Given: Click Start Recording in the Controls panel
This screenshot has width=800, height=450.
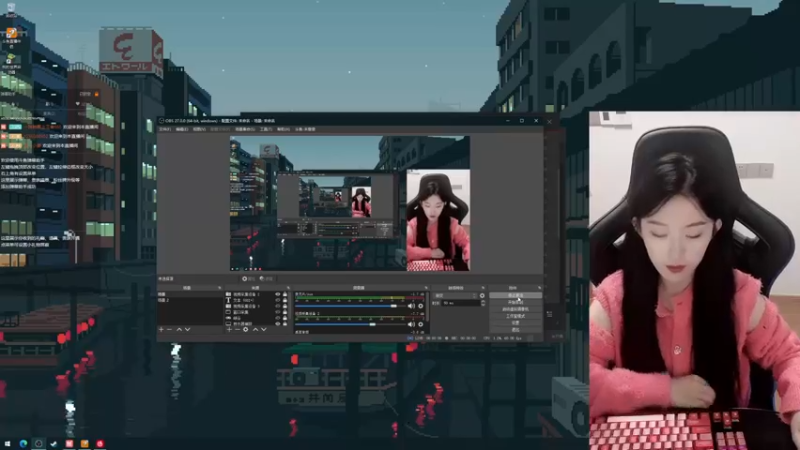Looking at the screenshot, I should coord(515,302).
